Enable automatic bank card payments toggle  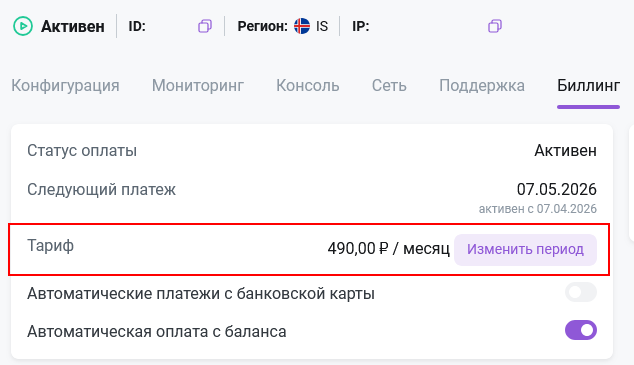pyautogui.click(x=581, y=292)
